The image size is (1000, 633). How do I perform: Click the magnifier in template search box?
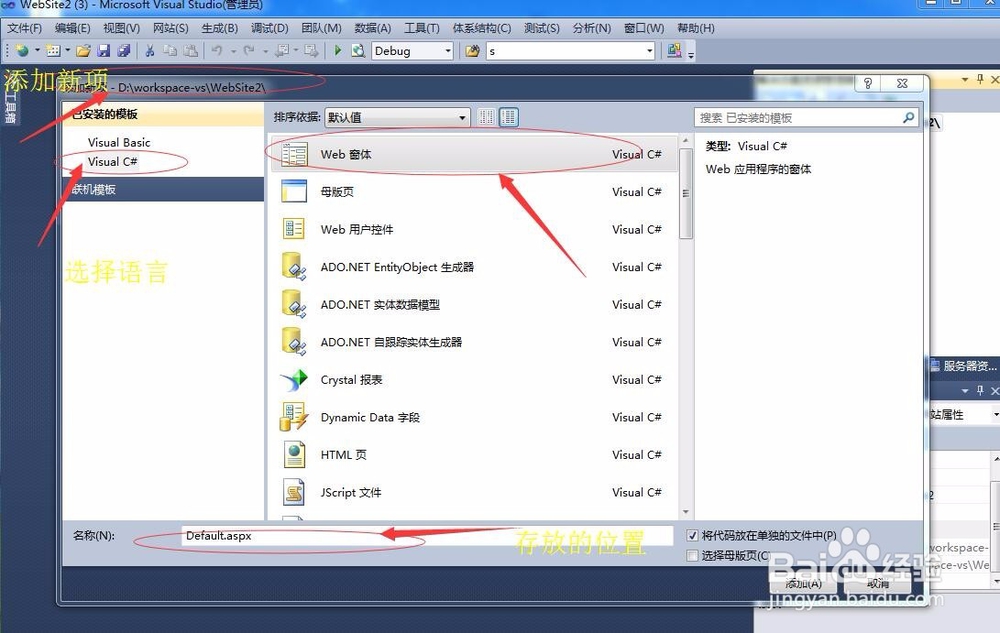(x=908, y=117)
